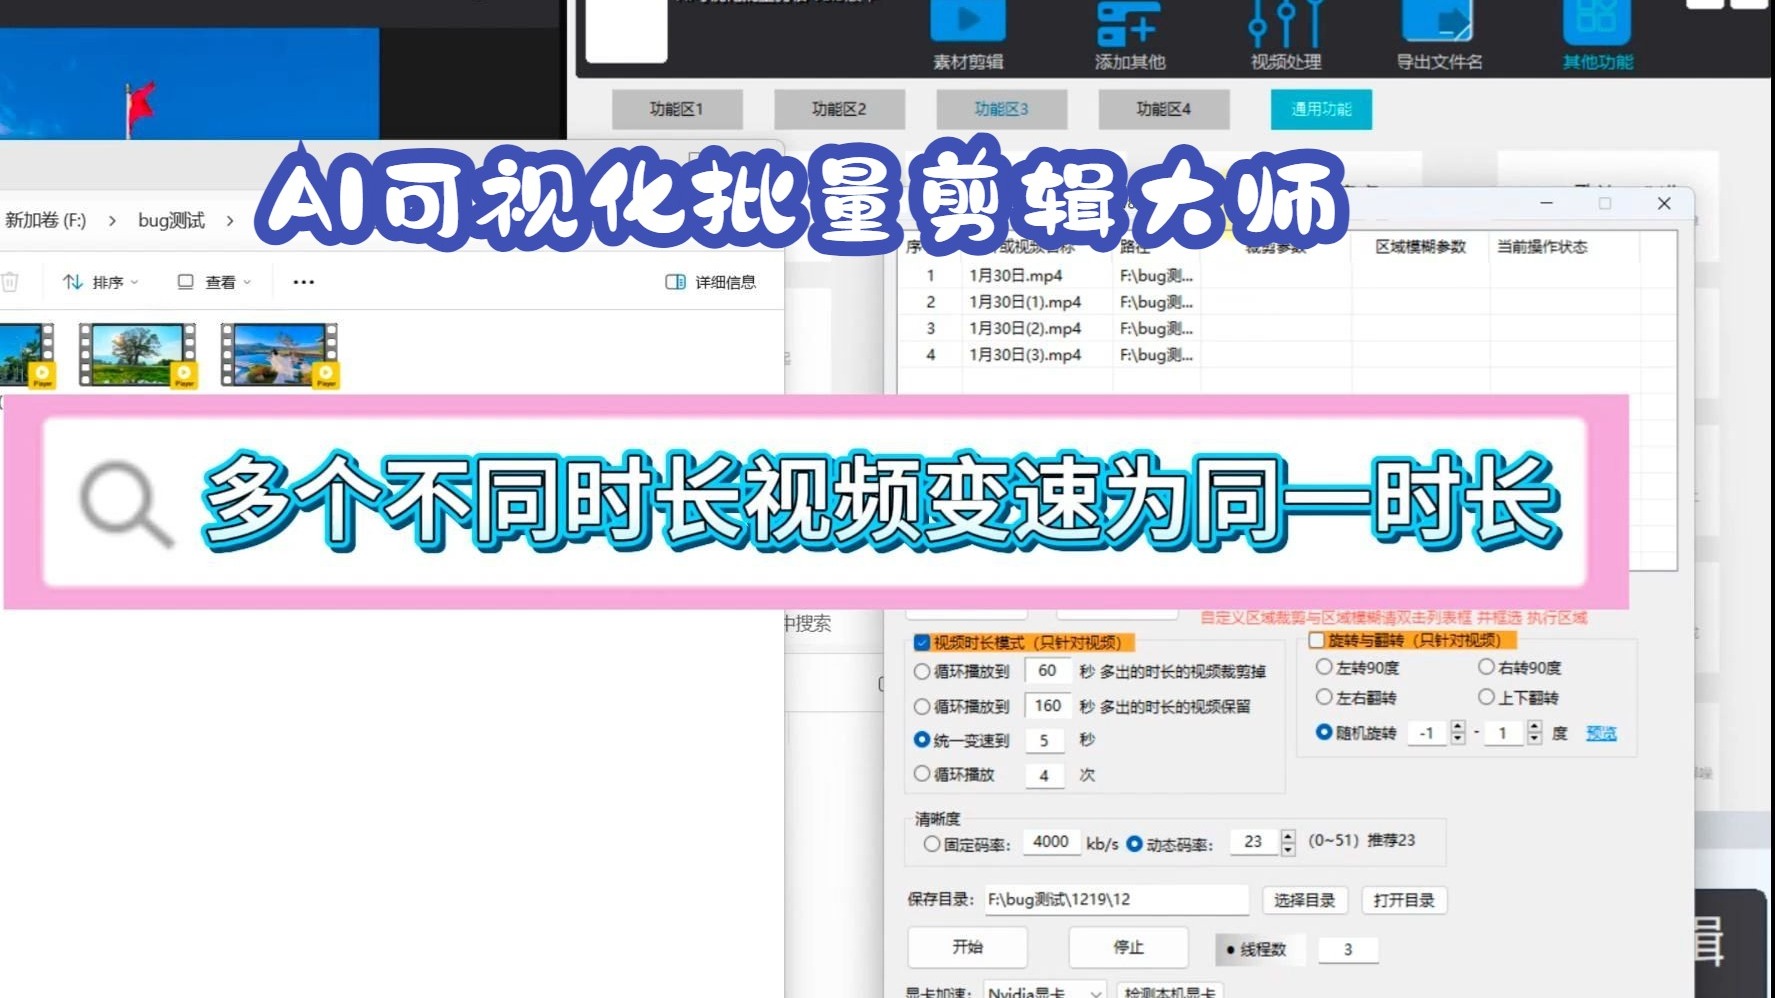This screenshot has height=998, width=1775.
Task: Open the 查看 dropdown in File Explorer
Action: tap(214, 282)
